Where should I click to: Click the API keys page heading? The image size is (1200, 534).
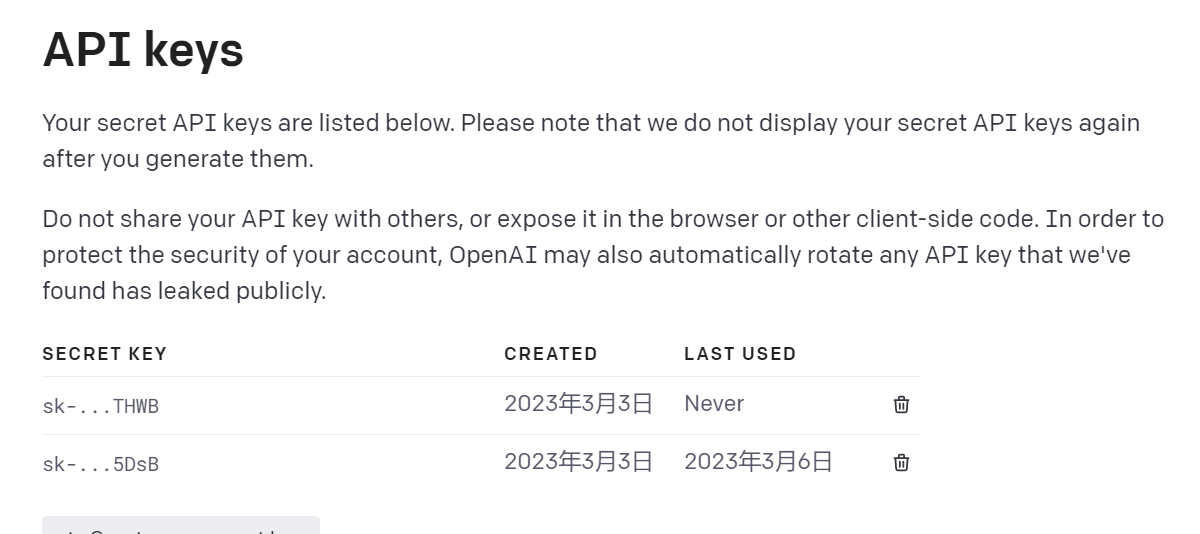[143, 50]
